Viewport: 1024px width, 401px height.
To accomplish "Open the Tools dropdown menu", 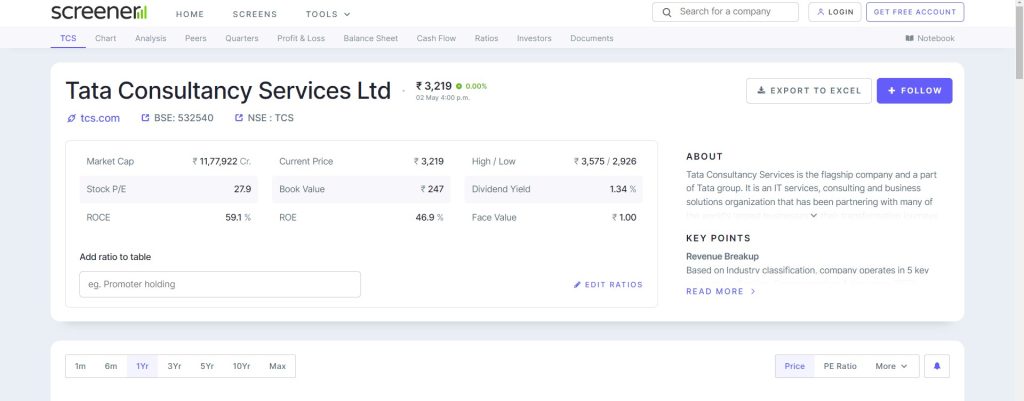I will (328, 14).
